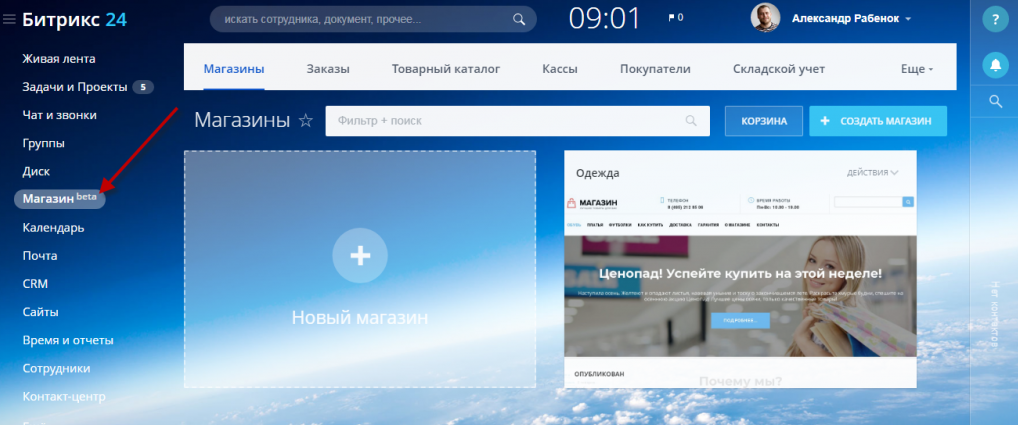This screenshot has height=425, width=1018.
Task: Click СОЗДАТЬ МАГАЗИН button
Action: [878, 121]
